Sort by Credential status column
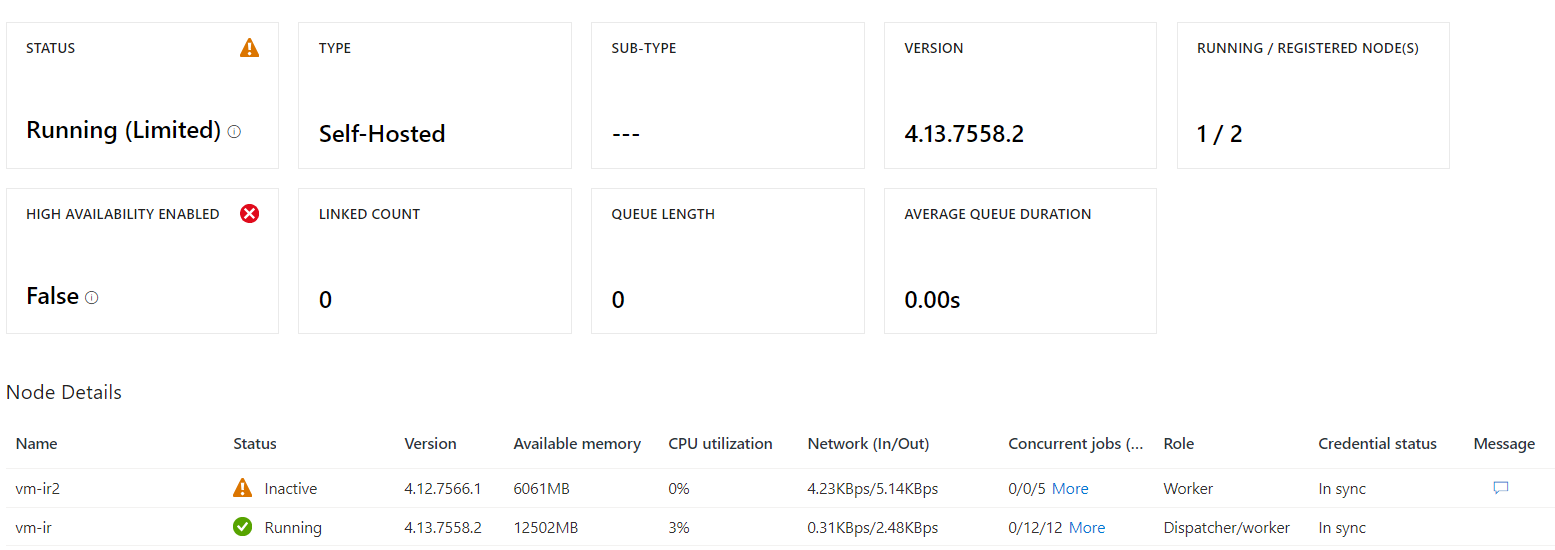Image resolution: width=1555 pixels, height=550 pixels. pos(1377,444)
